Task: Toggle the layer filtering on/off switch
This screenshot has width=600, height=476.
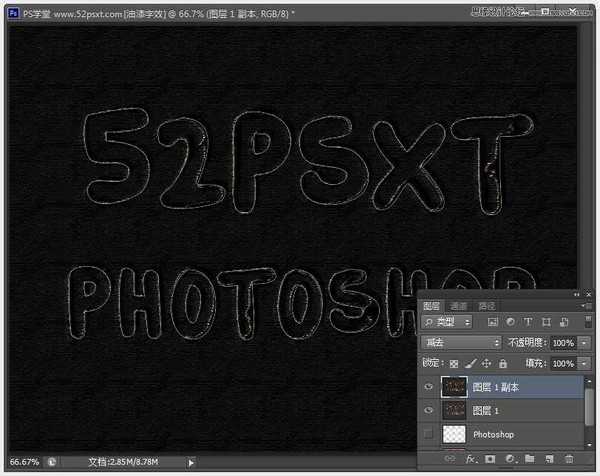Action: pyautogui.click(x=588, y=321)
